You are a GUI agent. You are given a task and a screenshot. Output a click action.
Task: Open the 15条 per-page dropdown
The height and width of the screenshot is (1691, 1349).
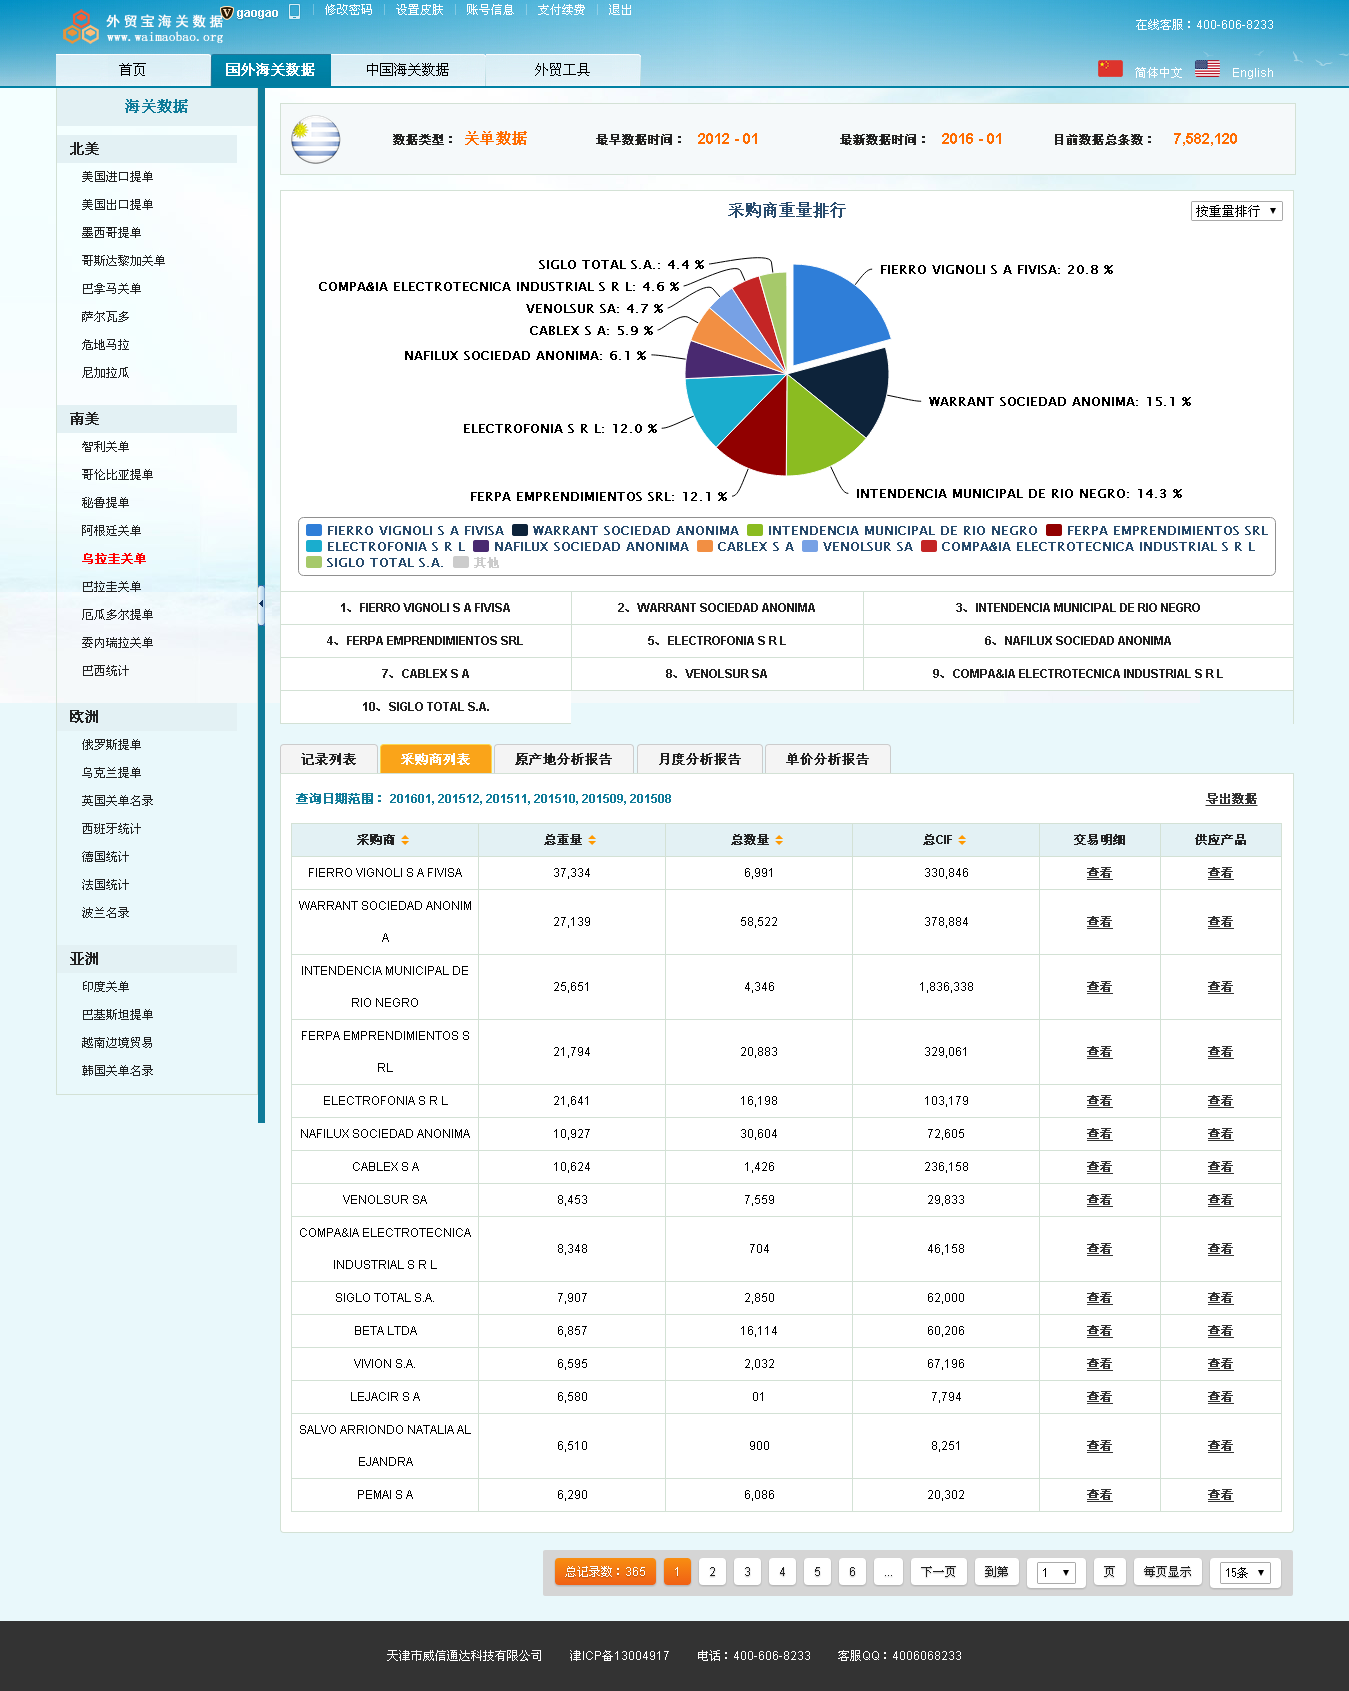pos(1246,1572)
